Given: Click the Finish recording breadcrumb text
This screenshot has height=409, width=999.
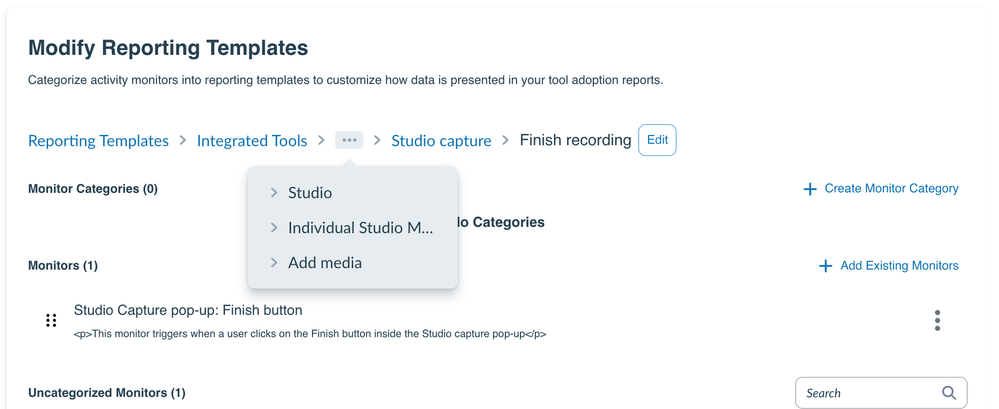Looking at the screenshot, I should pyautogui.click(x=575, y=140).
